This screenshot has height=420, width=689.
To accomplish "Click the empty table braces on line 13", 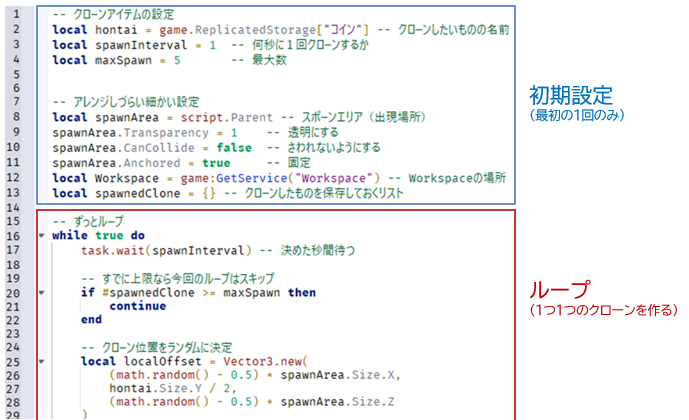I will click(209, 193).
